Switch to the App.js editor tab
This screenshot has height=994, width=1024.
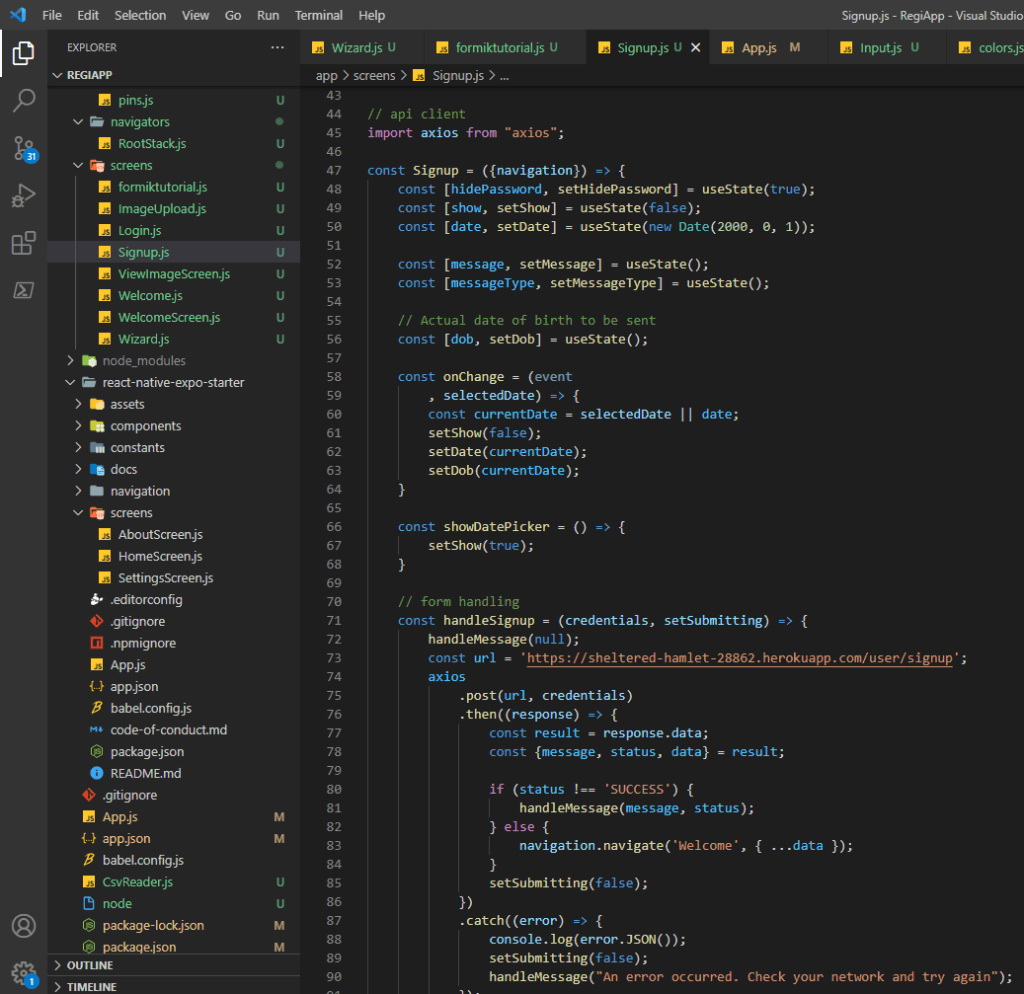(758, 47)
